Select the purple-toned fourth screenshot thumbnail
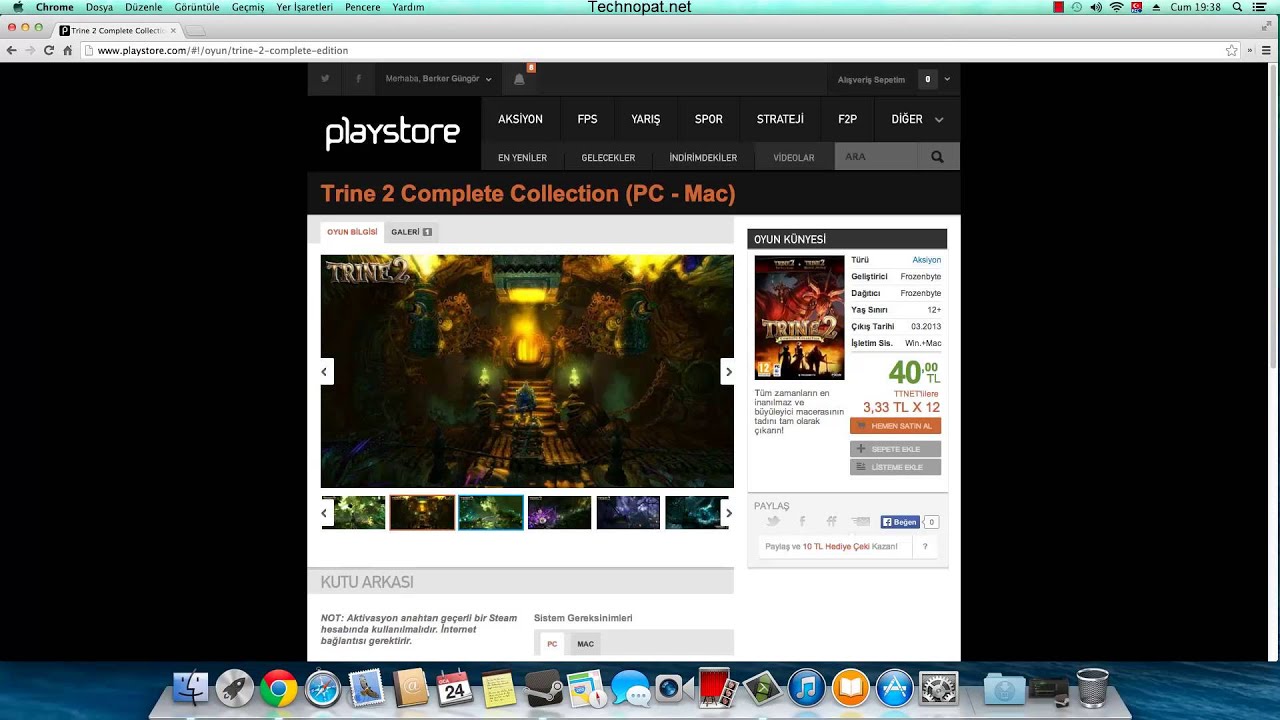Image resolution: width=1280 pixels, height=720 pixels. tap(559, 513)
